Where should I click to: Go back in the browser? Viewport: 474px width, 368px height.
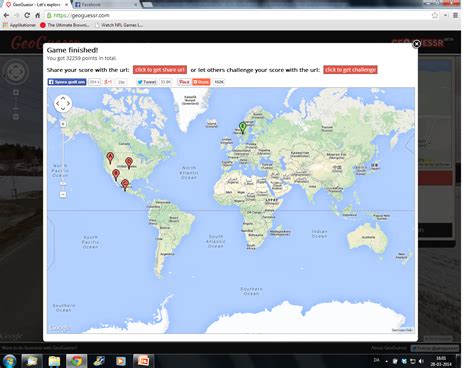(6, 15)
